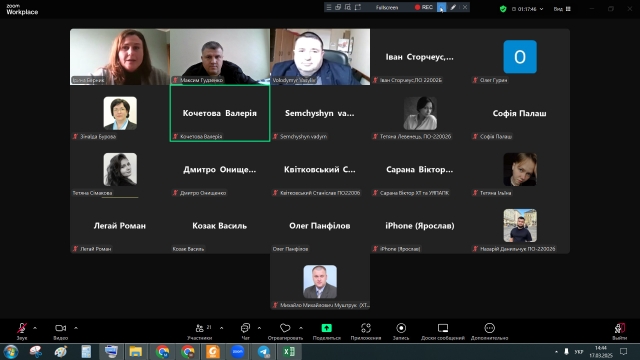The width and height of the screenshot is (640, 360).
Task: Select the Іван Сторчеус participant tile
Action: click(x=420, y=57)
